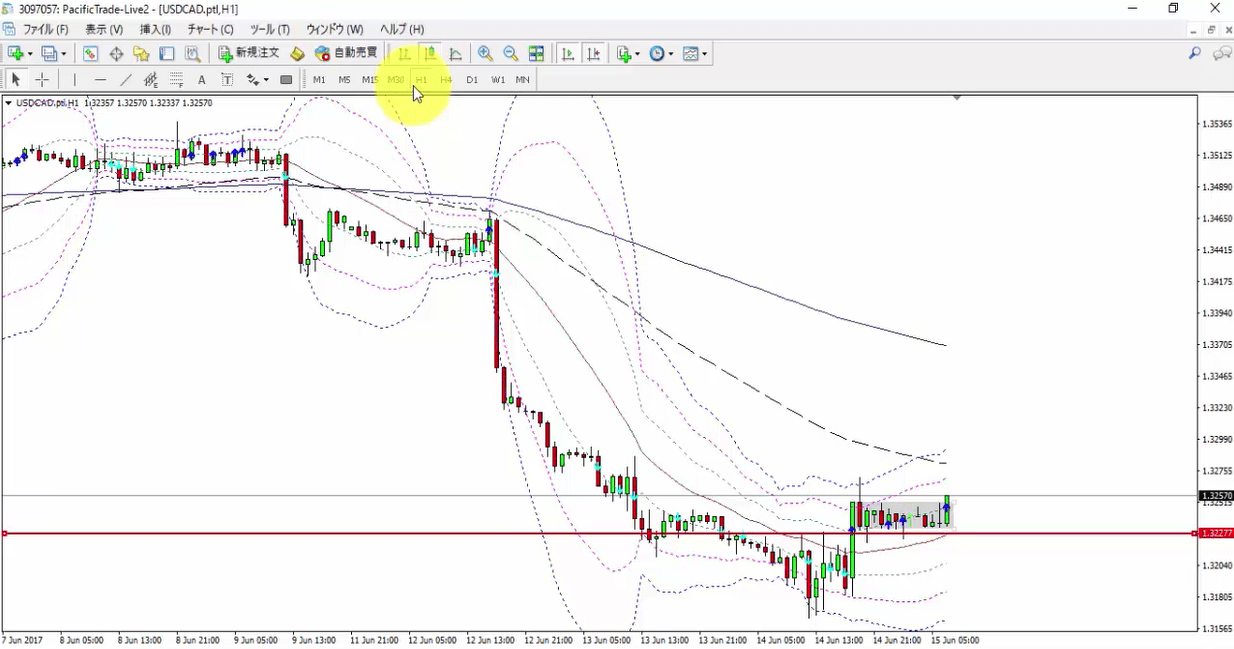This screenshot has width=1234, height=649.
Task: Expand the arrows objects dropdown arrow
Action: [266, 80]
